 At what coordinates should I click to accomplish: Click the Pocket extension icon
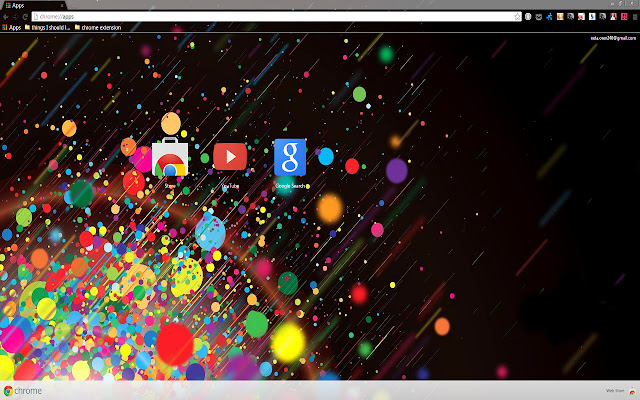[x=539, y=17]
